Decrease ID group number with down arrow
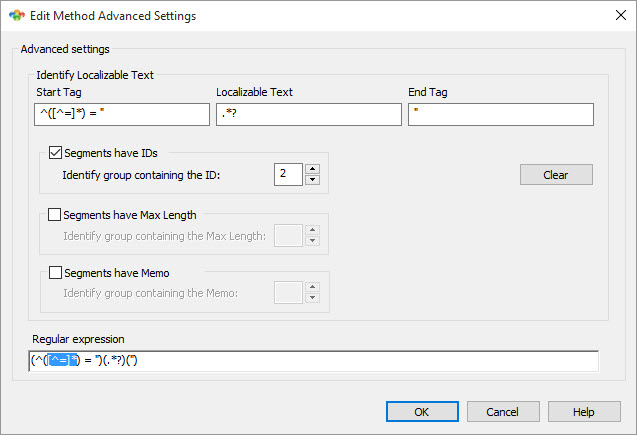 [x=312, y=180]
